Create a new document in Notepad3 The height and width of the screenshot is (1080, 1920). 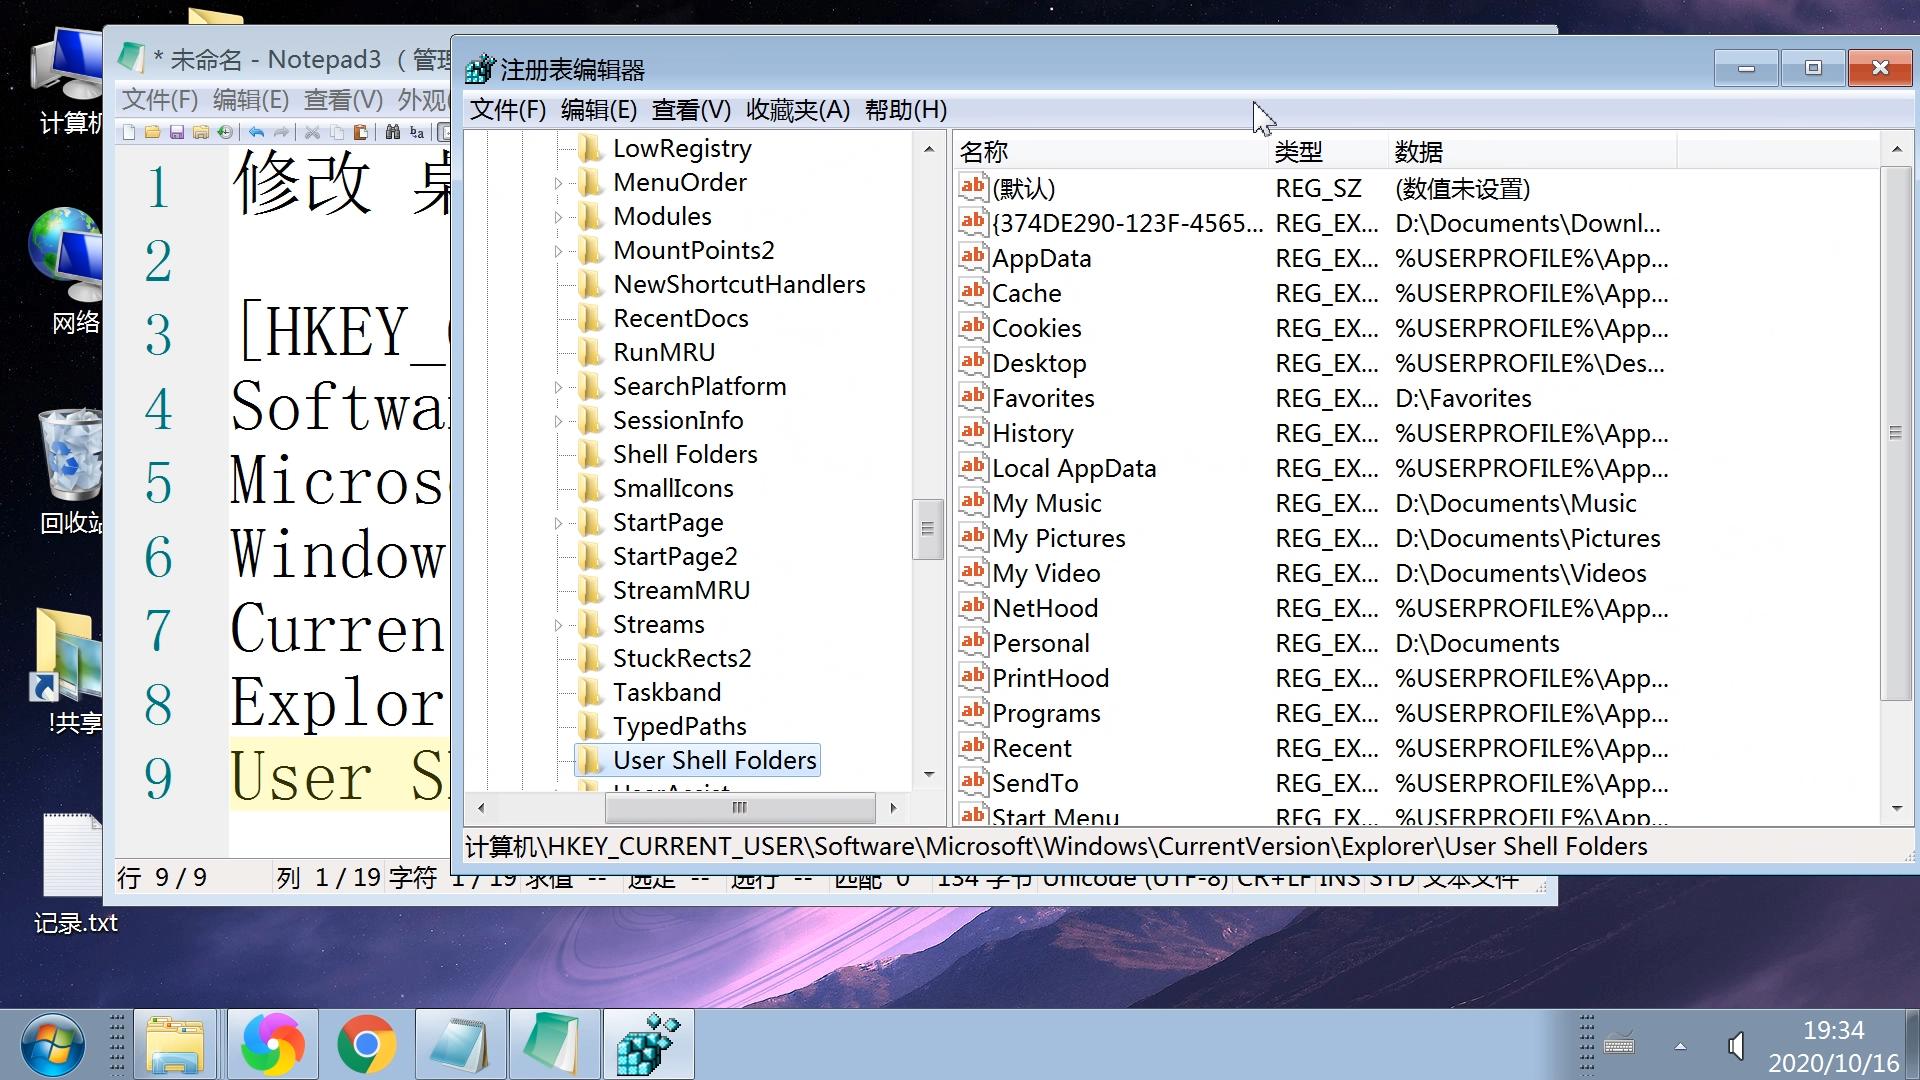129,132
